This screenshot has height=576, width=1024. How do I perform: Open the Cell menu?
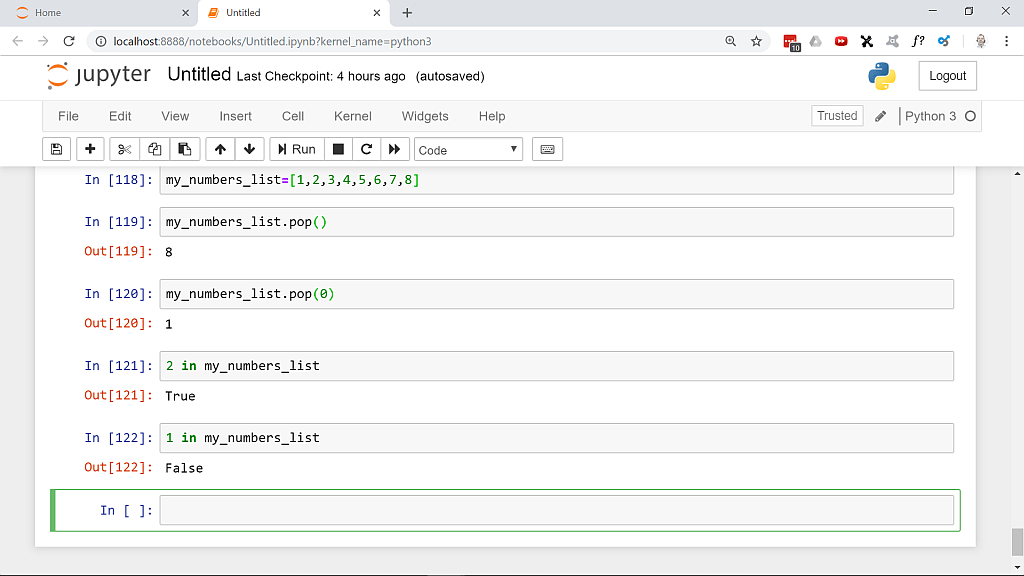[x=293, y=116]
